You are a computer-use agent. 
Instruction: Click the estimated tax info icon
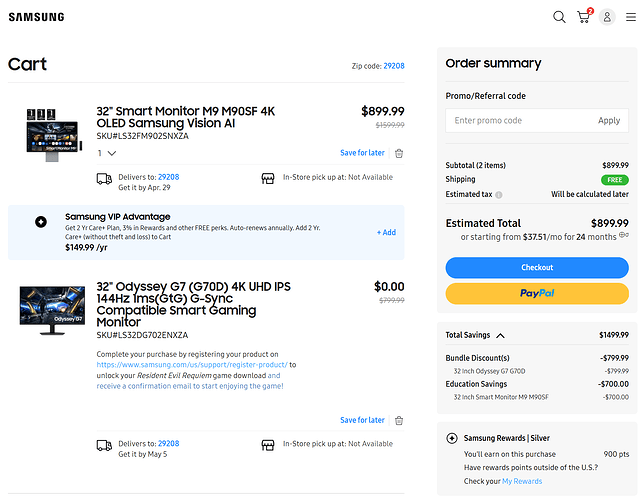click(x=499, y=194)
